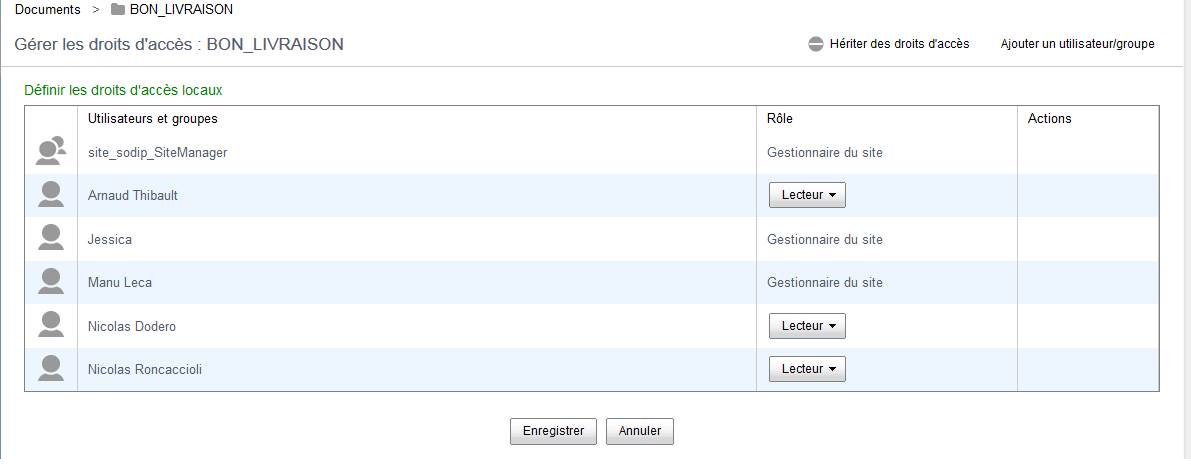
Task: Open Lecteur role dropdown for Nicolas Dodero
Action: [807, 326]
